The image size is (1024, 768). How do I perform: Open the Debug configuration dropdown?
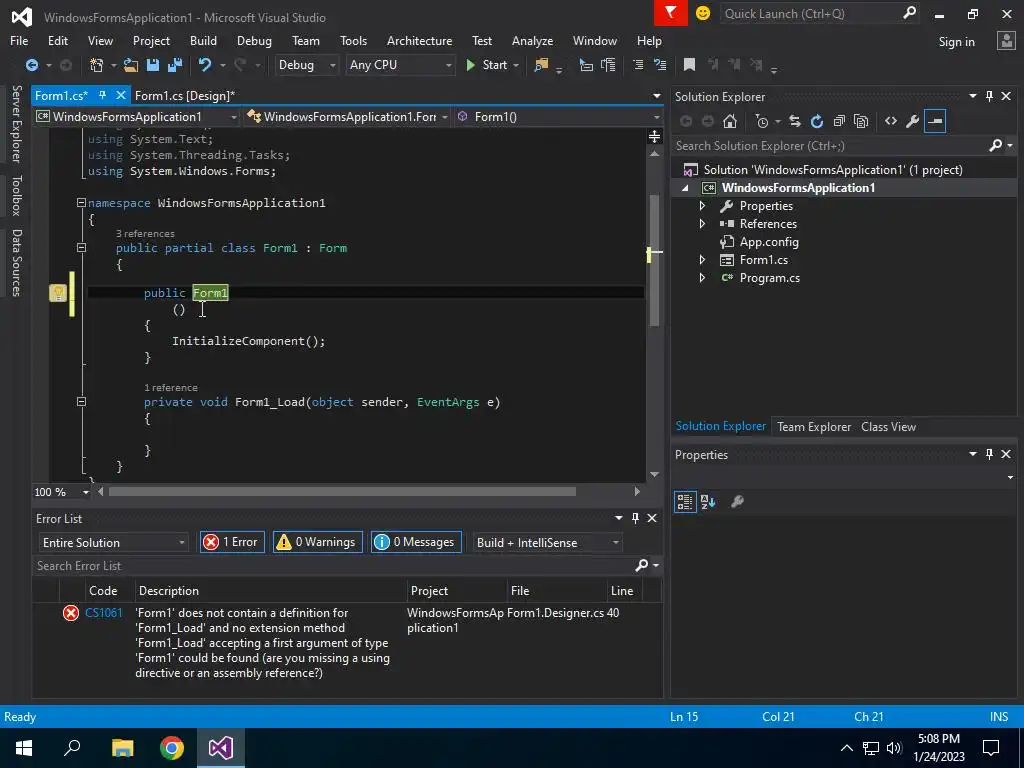tap(306, 65)
